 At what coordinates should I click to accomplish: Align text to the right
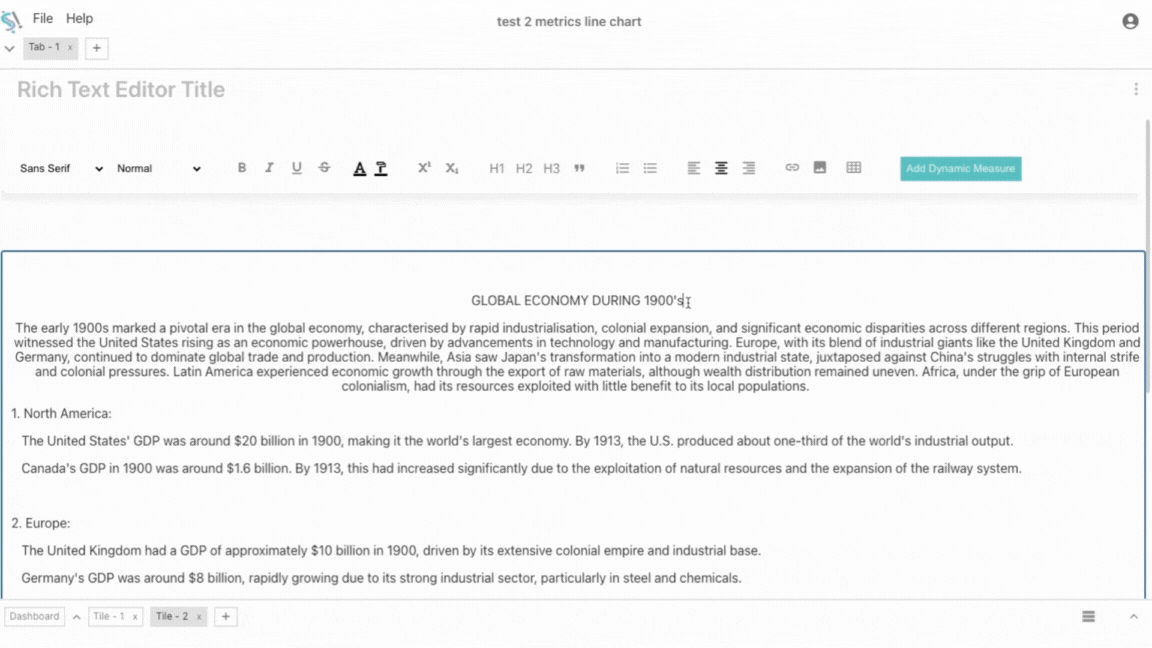click(x=748, y=168)
